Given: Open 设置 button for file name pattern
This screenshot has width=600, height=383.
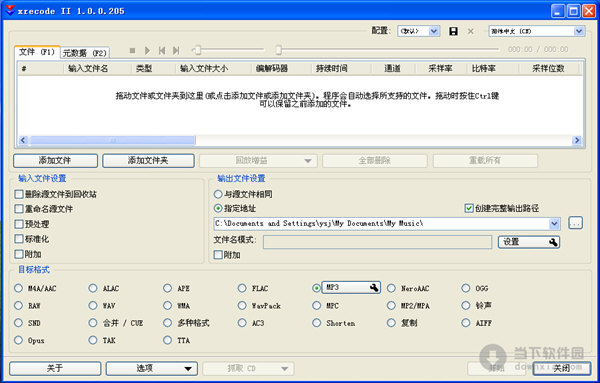Looking at the screenshot, I should click(529, 242).
